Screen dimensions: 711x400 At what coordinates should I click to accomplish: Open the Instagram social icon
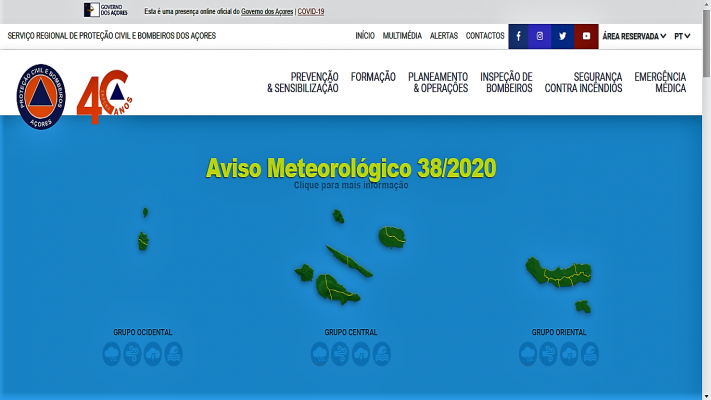tap(540, 36)
